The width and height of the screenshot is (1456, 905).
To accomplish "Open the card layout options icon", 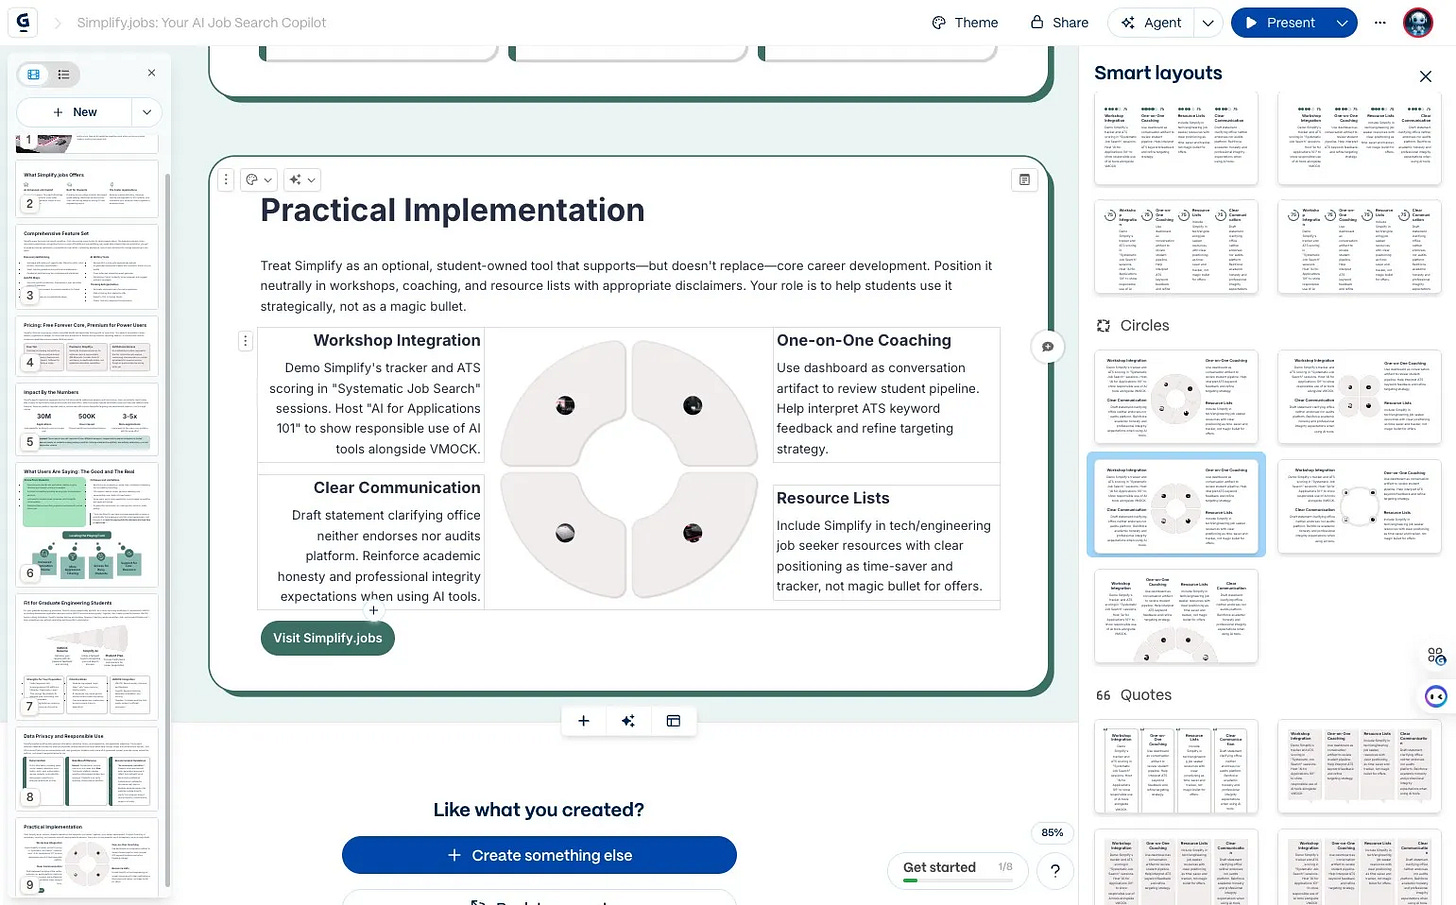I will pos(1024,180).
